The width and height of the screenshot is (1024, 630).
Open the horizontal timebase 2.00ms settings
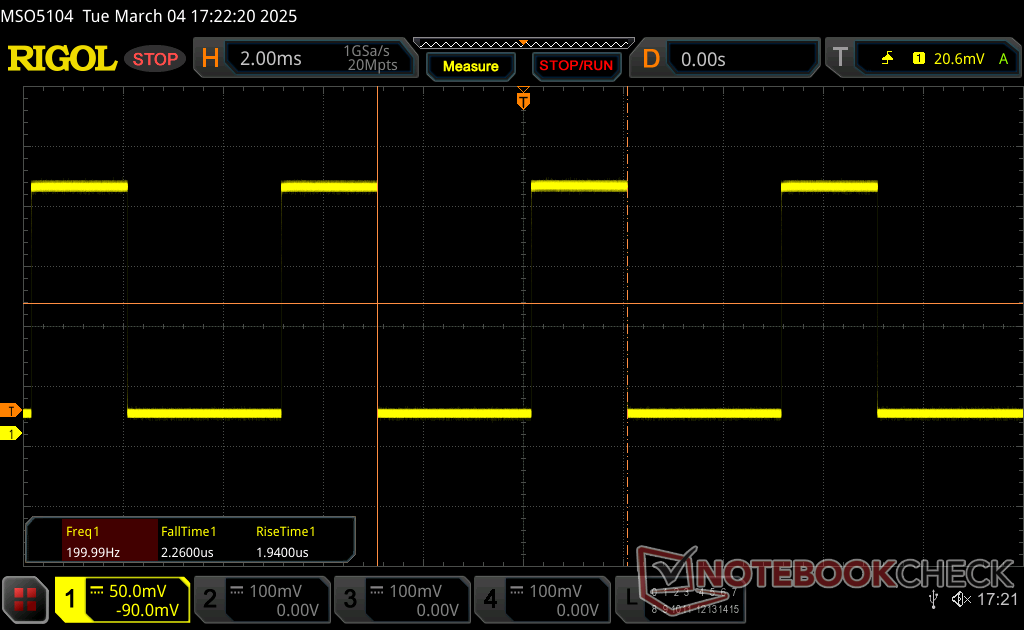[x=300, y=59]
